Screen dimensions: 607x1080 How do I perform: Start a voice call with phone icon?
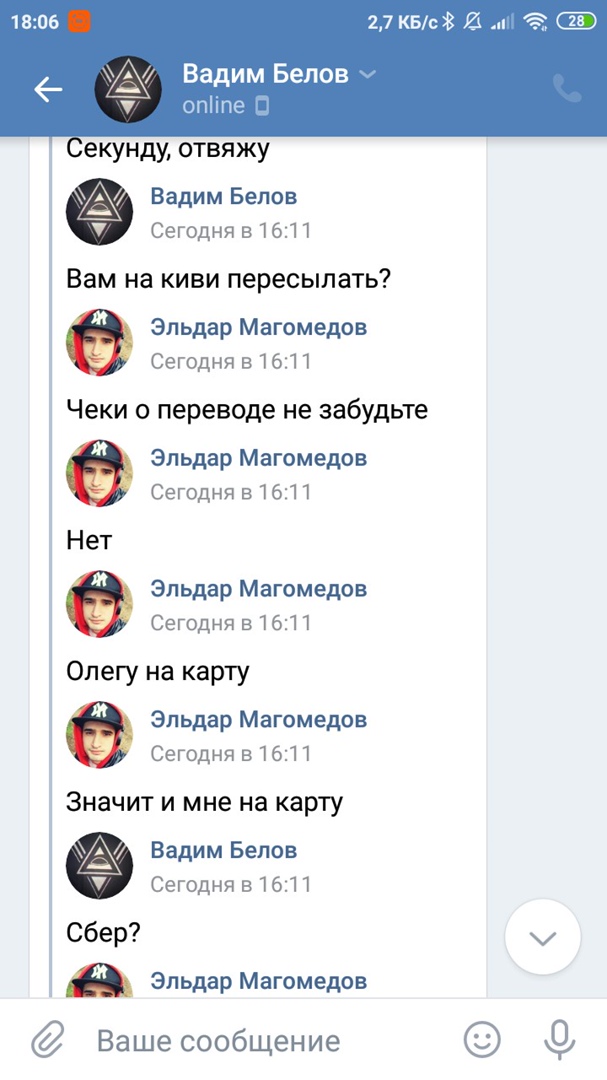[567, 89]
